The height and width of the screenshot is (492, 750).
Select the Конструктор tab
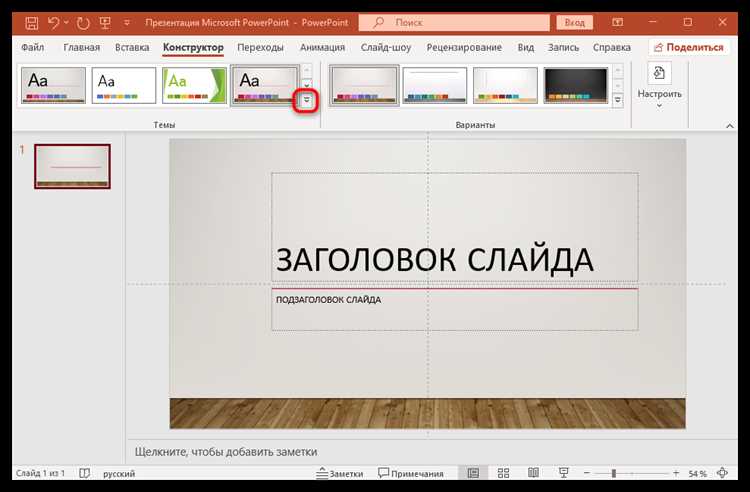[193, 47]
